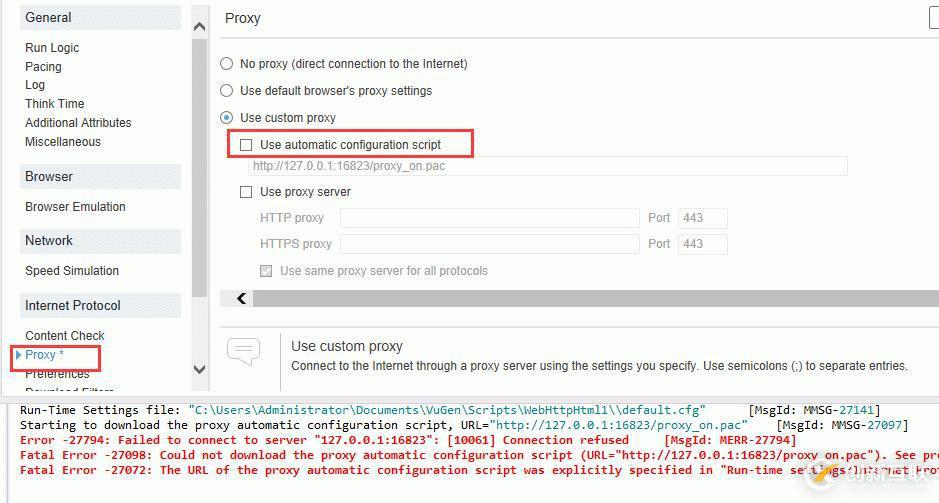Screen dimensions: 939x503
Task: Click the HTTP proxy Port field
Action: pyautogui.click(x=702, y=218)
